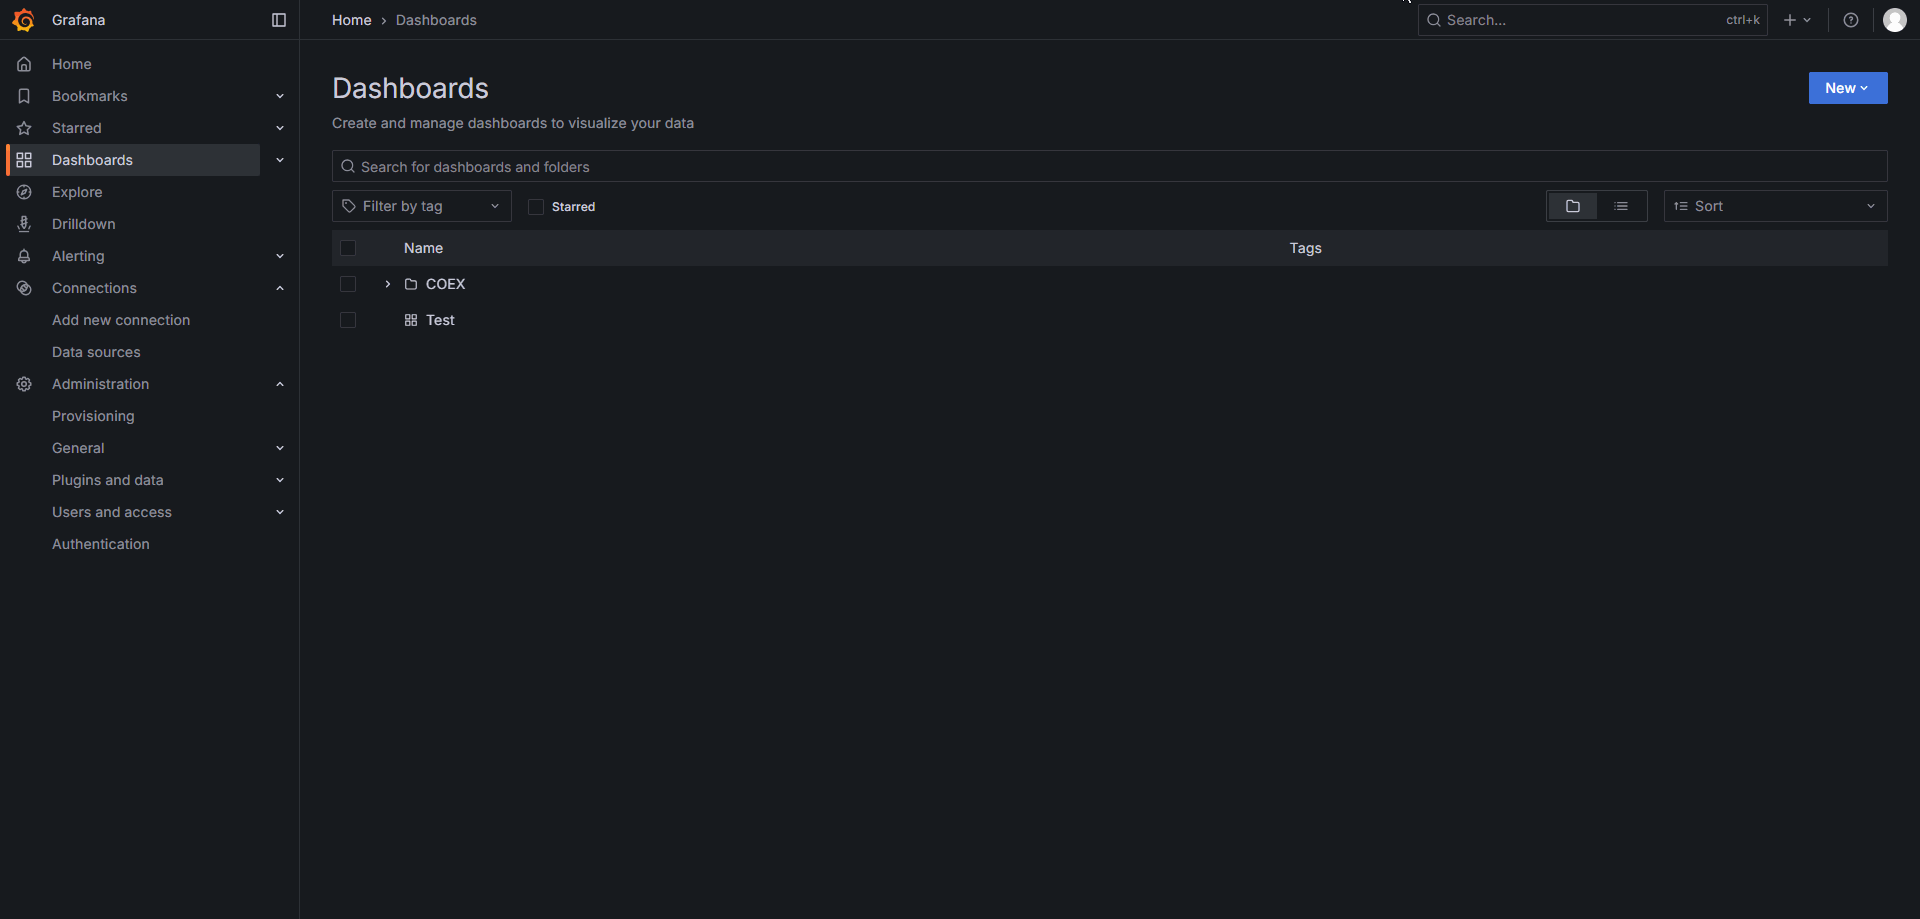This screenshot has height=919, width=1920.
Task: Open the Filter by tag dropdown
Action: (421, 206)
